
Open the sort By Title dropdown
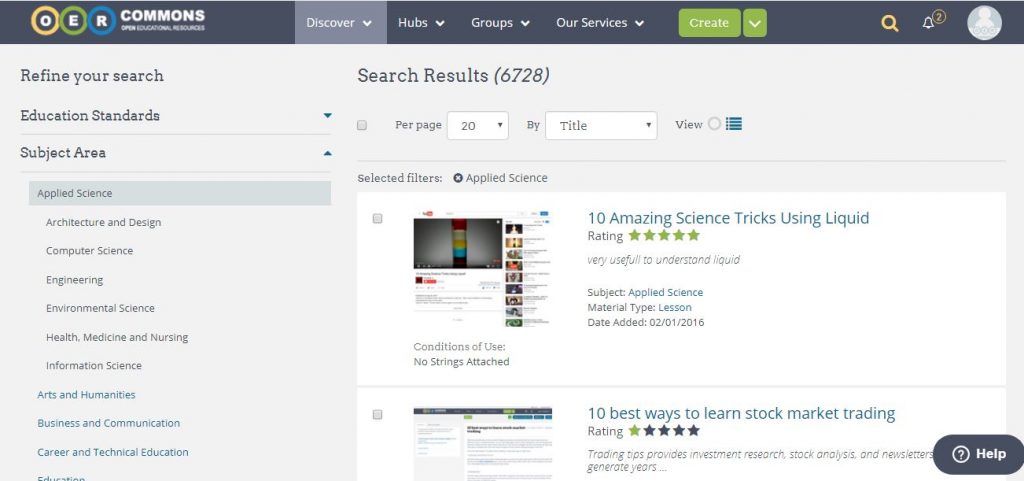point(600,125)
